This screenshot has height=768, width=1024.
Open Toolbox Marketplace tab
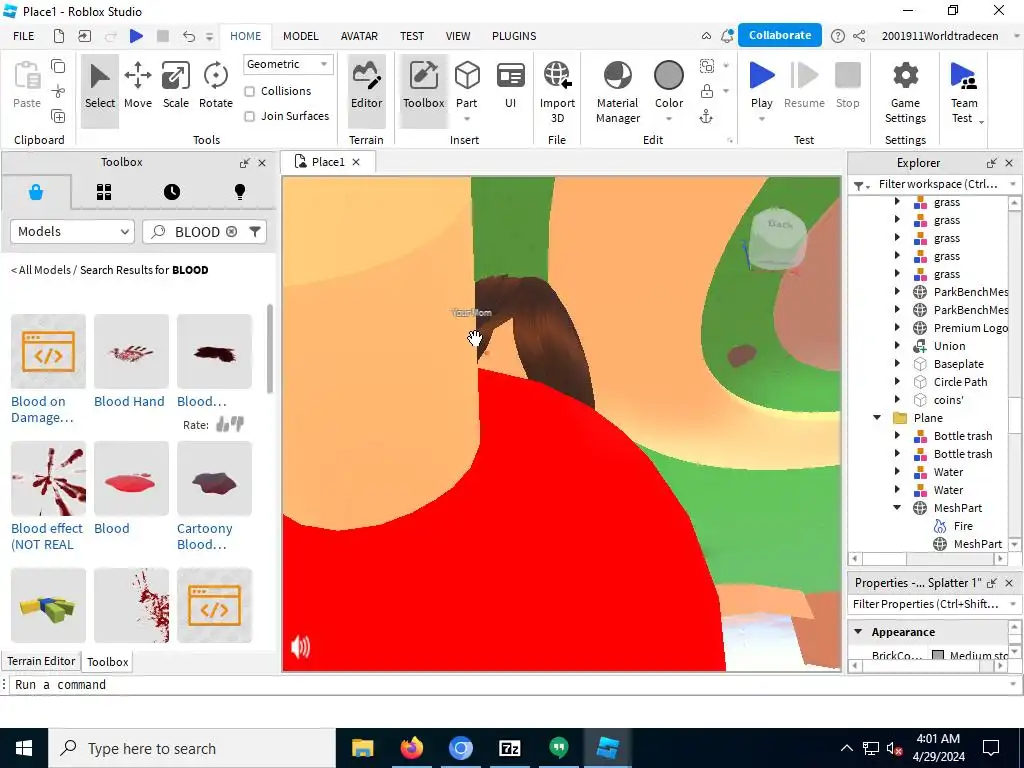pyautogui.click(x=36, y=192)
